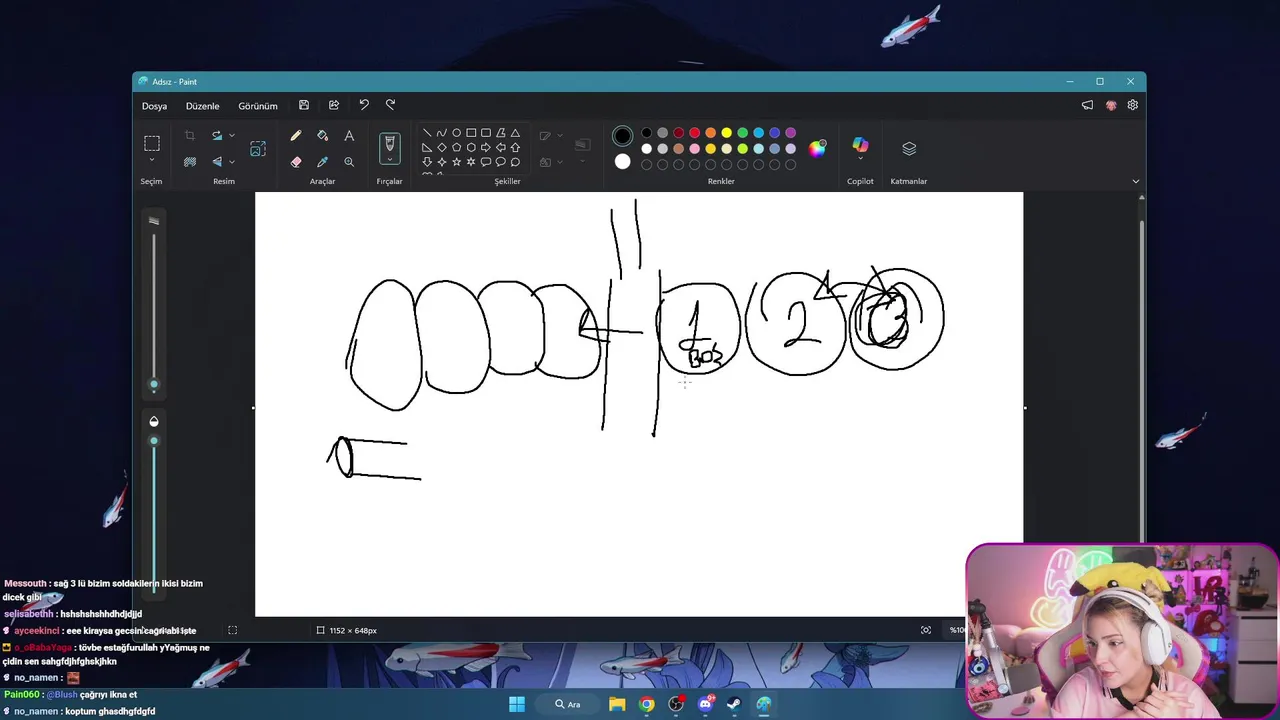The height and width of the screenshot is (720, 1280).
Task: Select the triangle shape
Action: coord(515,133)
